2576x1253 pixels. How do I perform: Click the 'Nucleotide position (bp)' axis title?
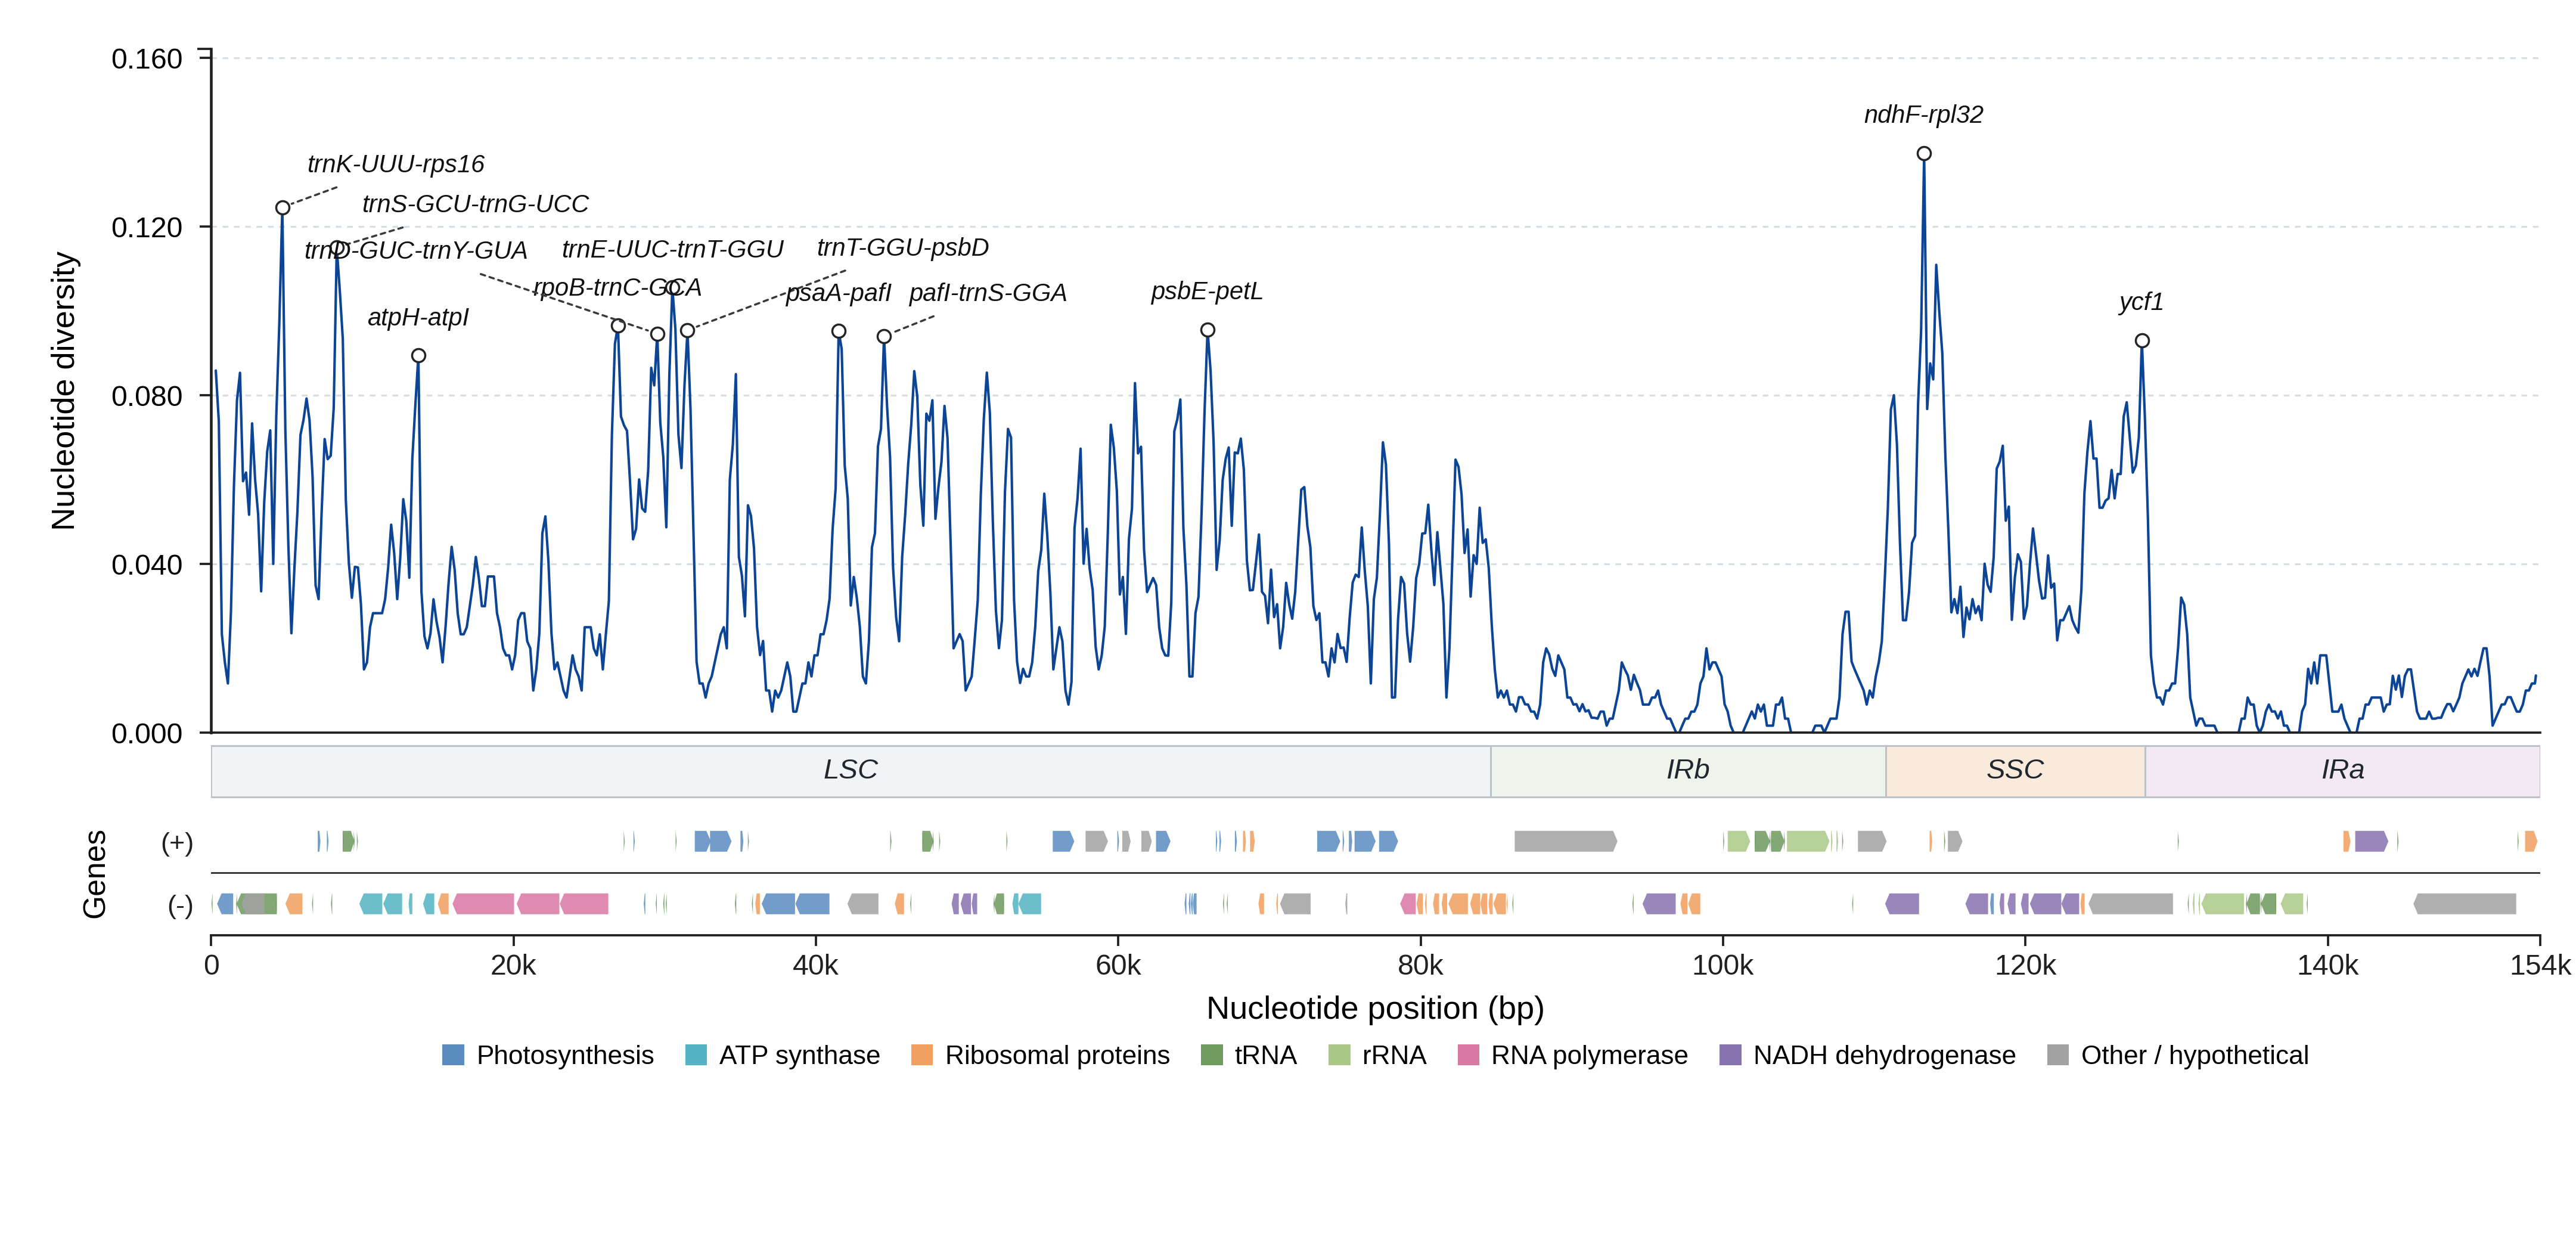1376,1008
